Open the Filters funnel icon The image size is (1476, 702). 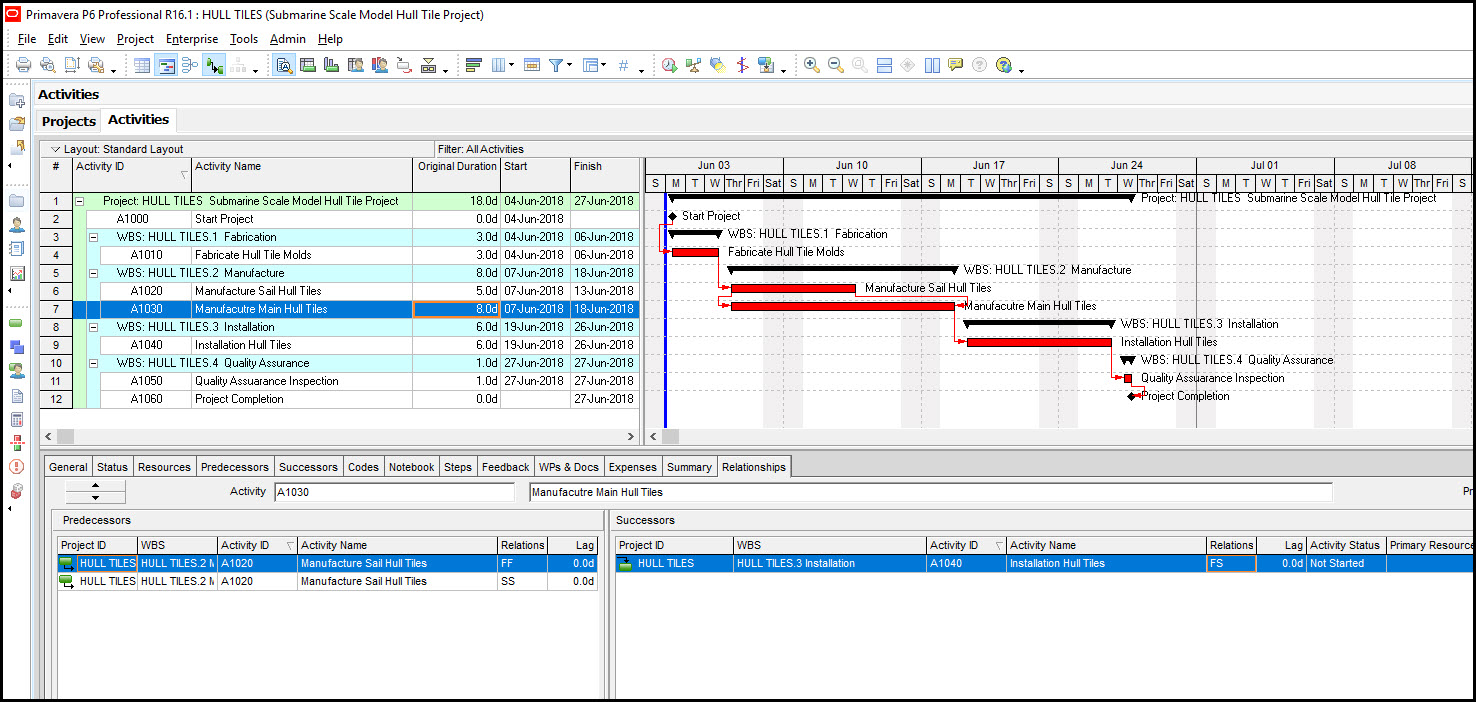[x=557, y=65]
